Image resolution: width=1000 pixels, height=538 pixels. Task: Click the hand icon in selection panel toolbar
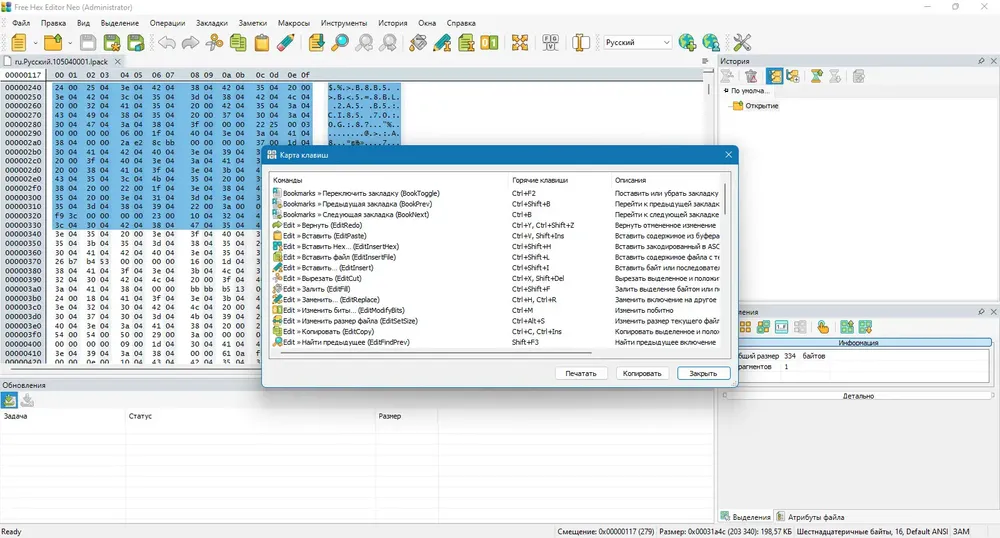[x=823, y=328]
